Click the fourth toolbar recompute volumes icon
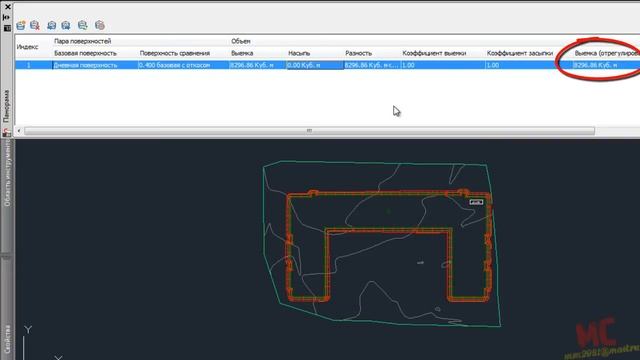The image size is (640, 360). click(x=66, y=25)
